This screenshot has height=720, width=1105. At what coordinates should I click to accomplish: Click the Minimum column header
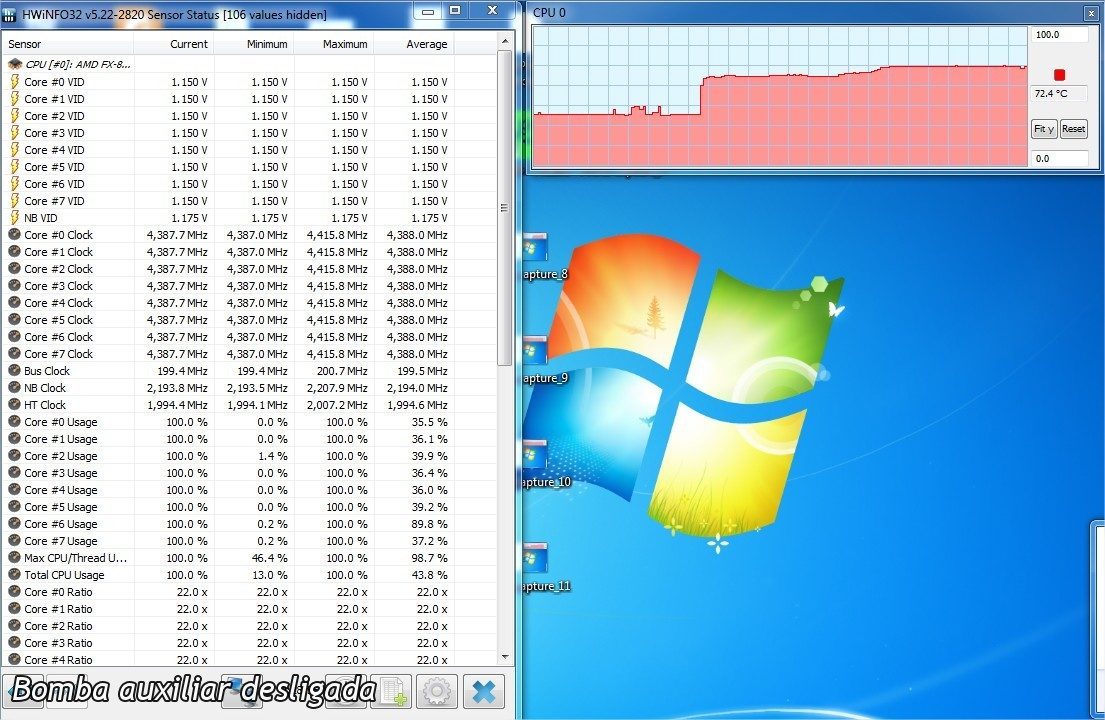point(254,44)
